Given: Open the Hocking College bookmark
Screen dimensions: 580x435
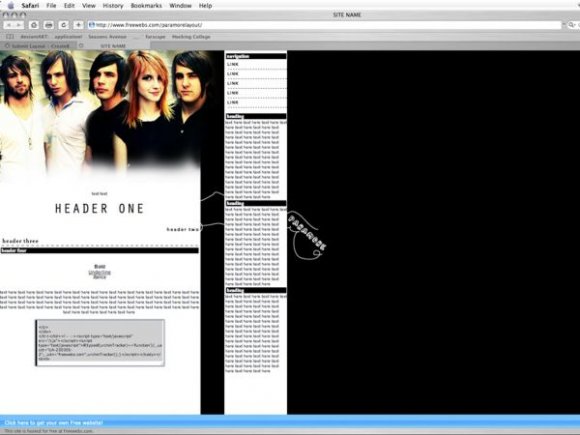Looking at the screenshot, I should 191,37.
